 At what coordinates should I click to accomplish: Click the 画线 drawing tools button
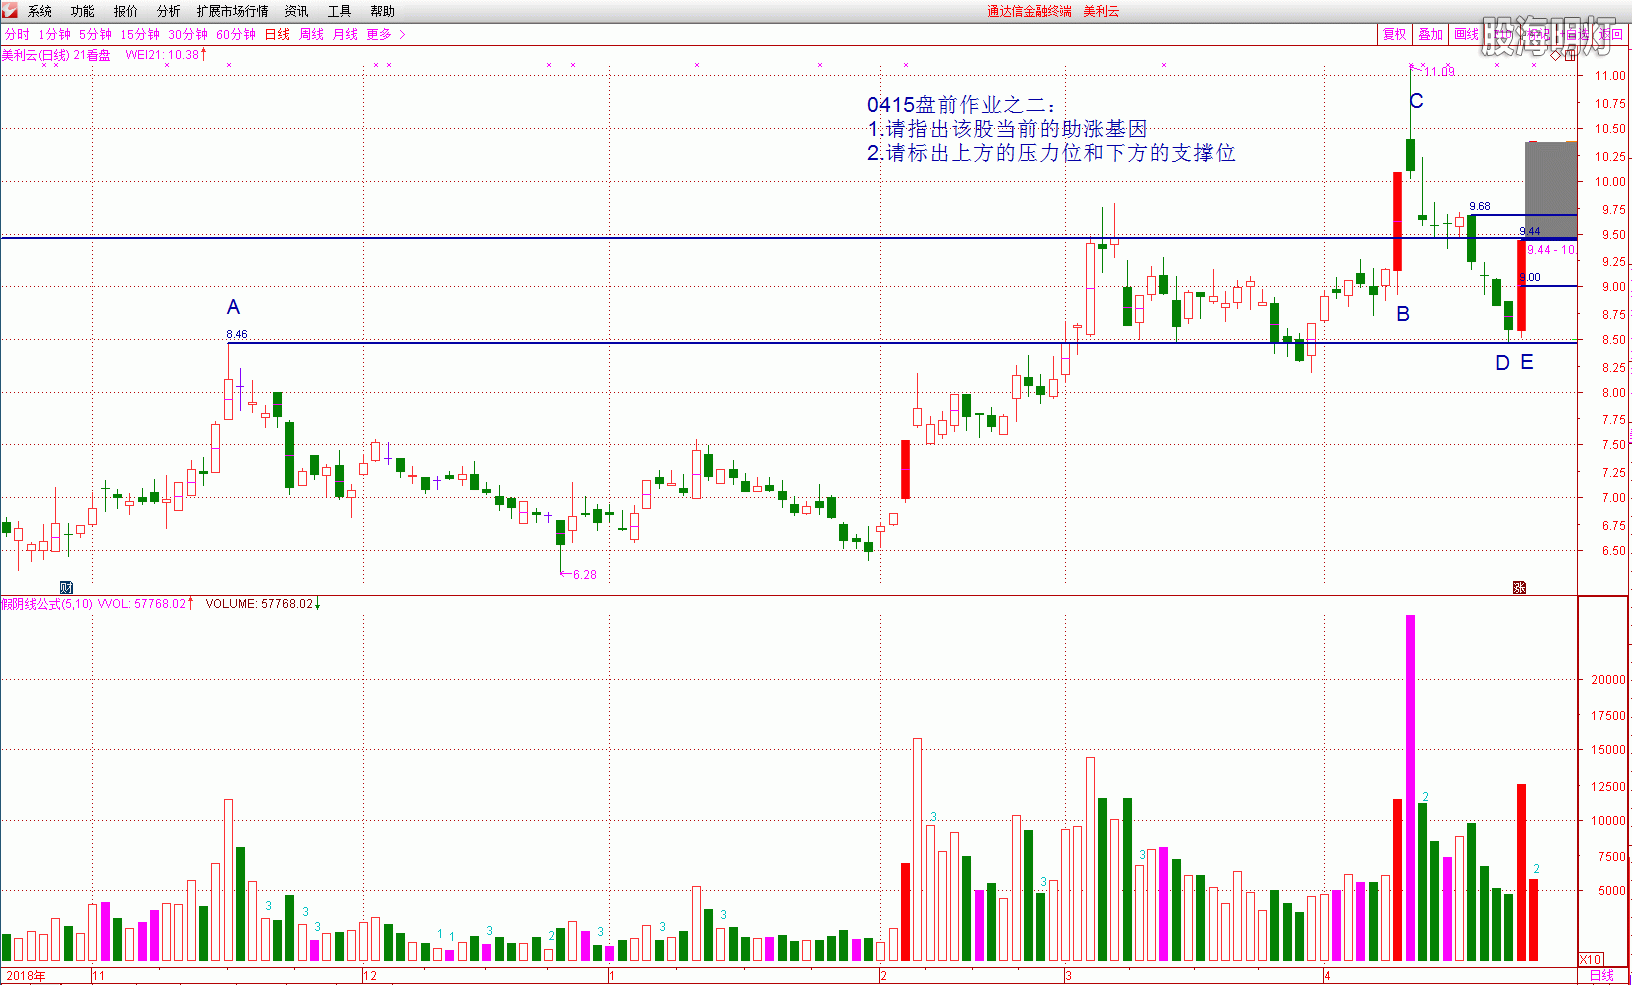pyautogui.click(x=1467, y=34)
